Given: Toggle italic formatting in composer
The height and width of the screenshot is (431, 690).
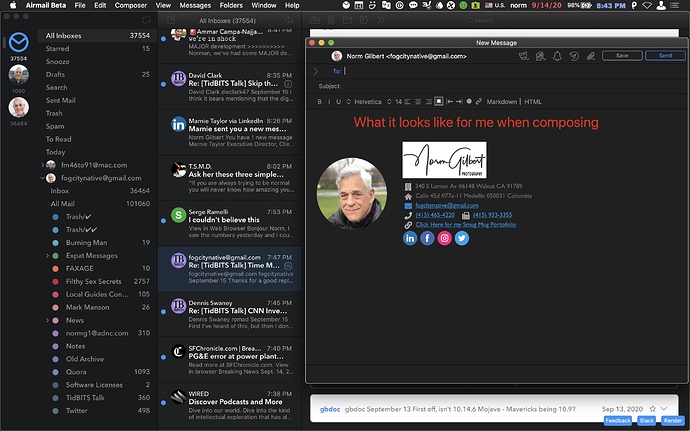Looking at the screenshot, I should point(329,102).
